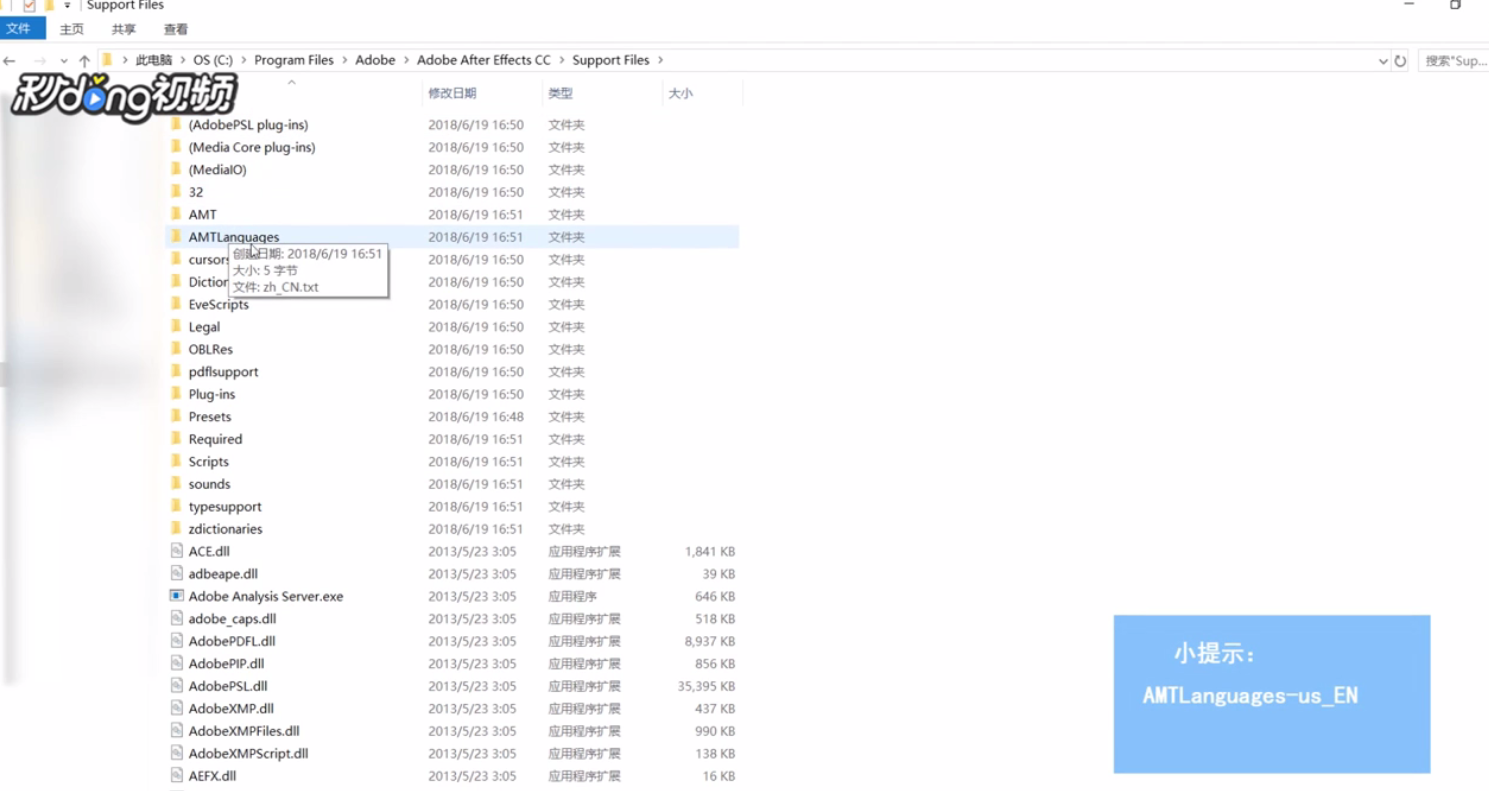Switch to the 查看 tab

[176, 30]
